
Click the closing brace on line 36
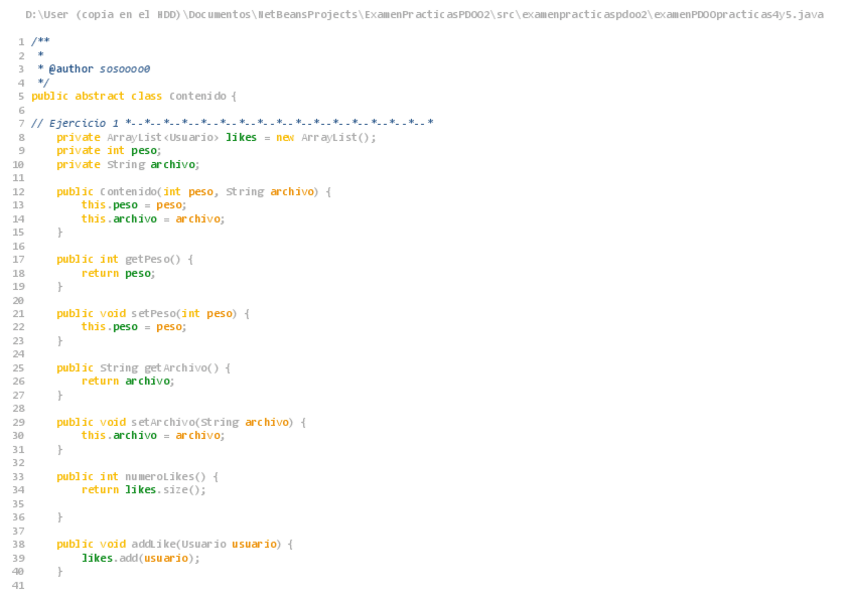pos(60,517)
